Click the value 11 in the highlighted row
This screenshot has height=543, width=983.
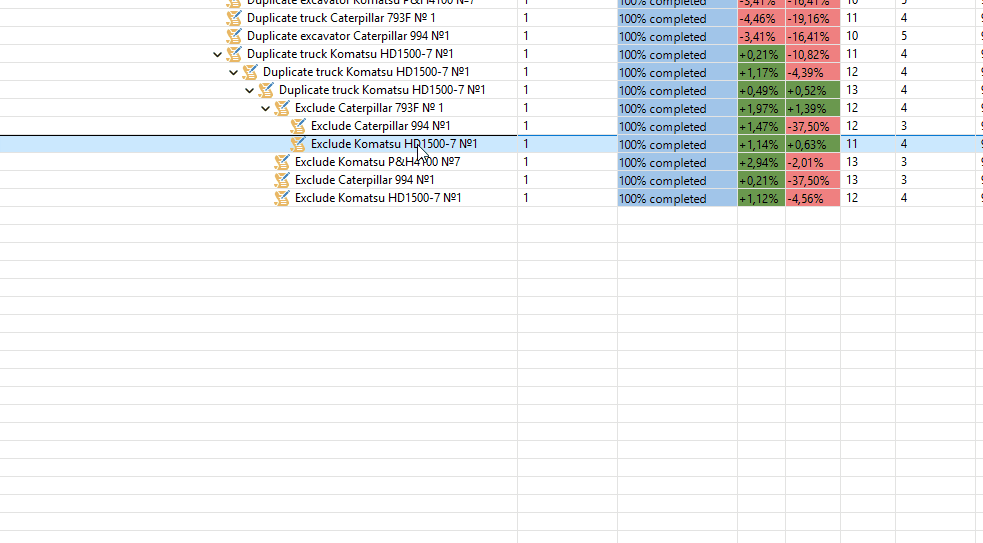(x=852, y=144)
